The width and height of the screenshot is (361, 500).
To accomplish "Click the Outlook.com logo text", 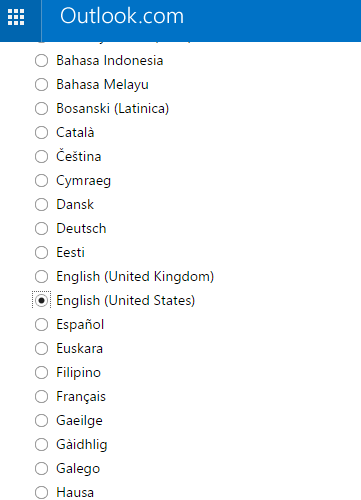I will 122,16.
